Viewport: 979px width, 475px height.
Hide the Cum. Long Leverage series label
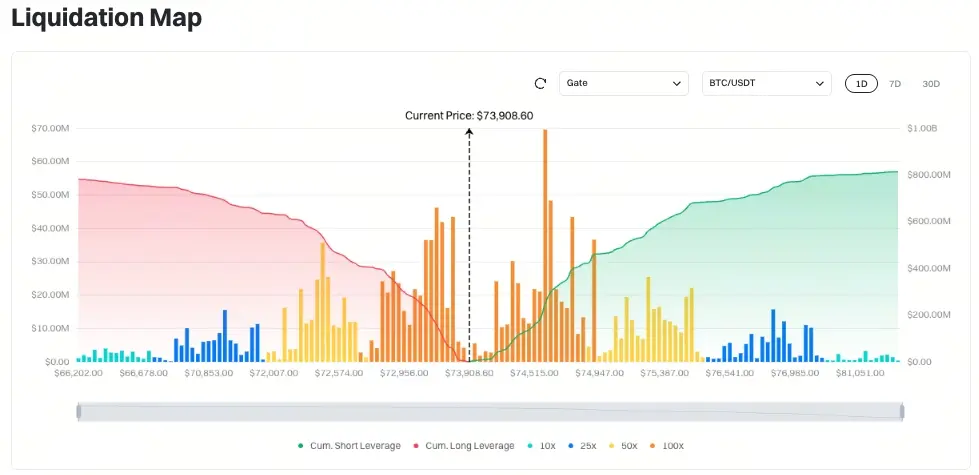point(470,446)
